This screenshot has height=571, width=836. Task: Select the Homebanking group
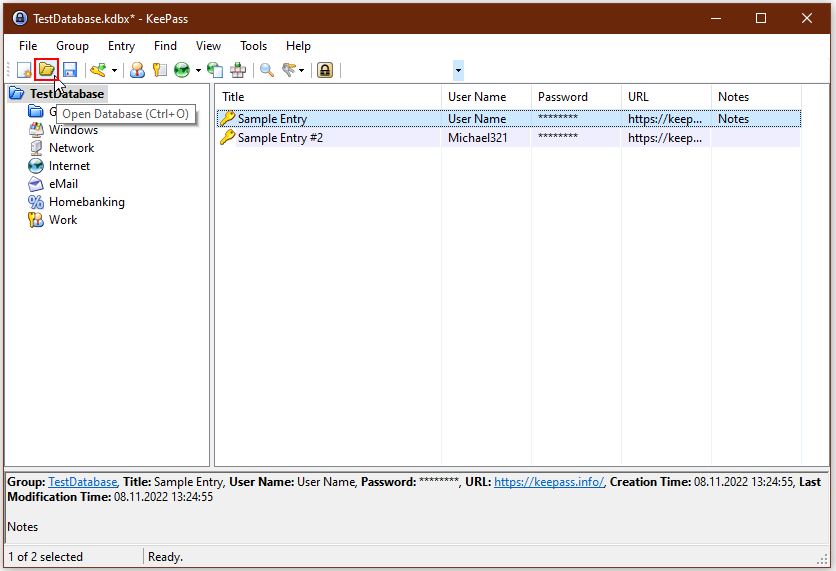click(x=87, y=202)
